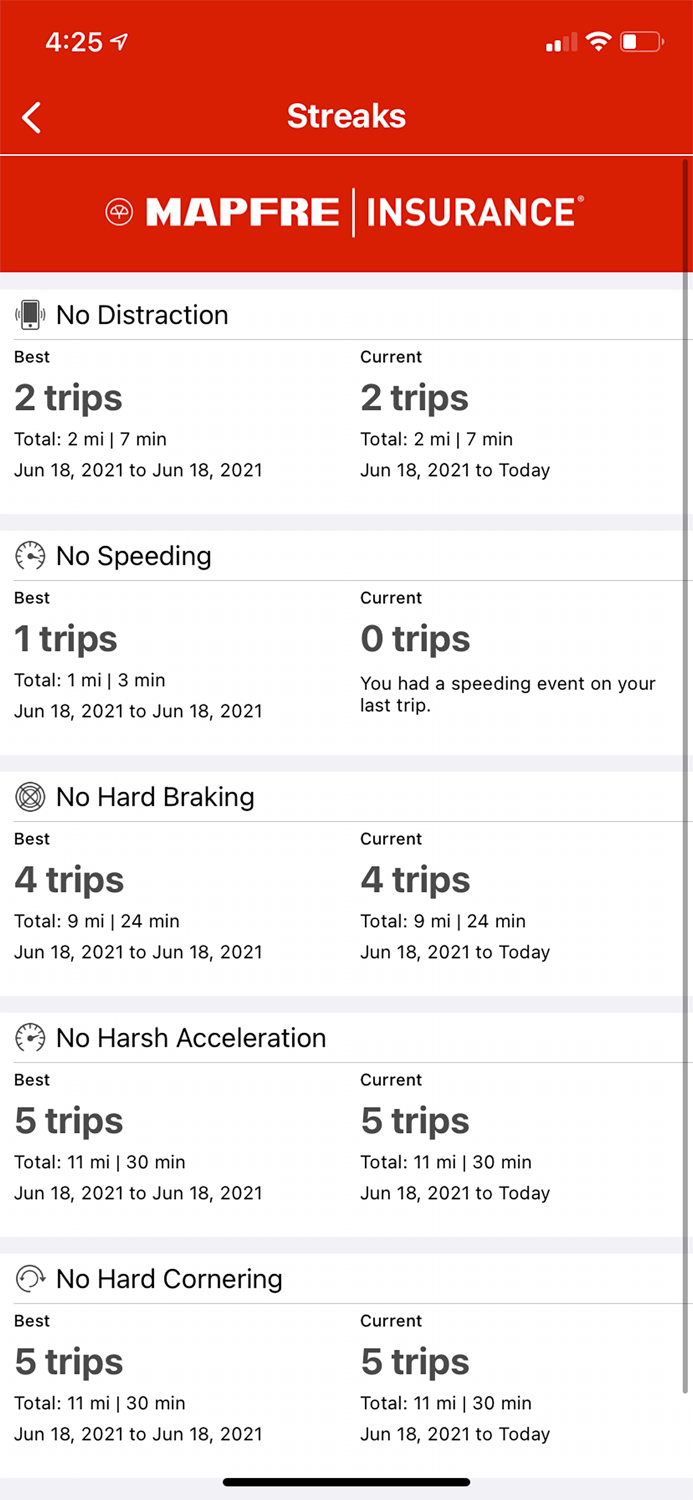Select the Streaks title heading
The image size is (693, 1500).
tap(346, 116)
